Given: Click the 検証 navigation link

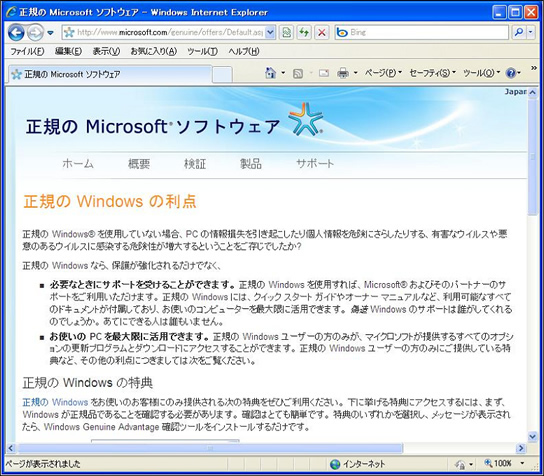Looking at the screenshot, I should (195, 163).
